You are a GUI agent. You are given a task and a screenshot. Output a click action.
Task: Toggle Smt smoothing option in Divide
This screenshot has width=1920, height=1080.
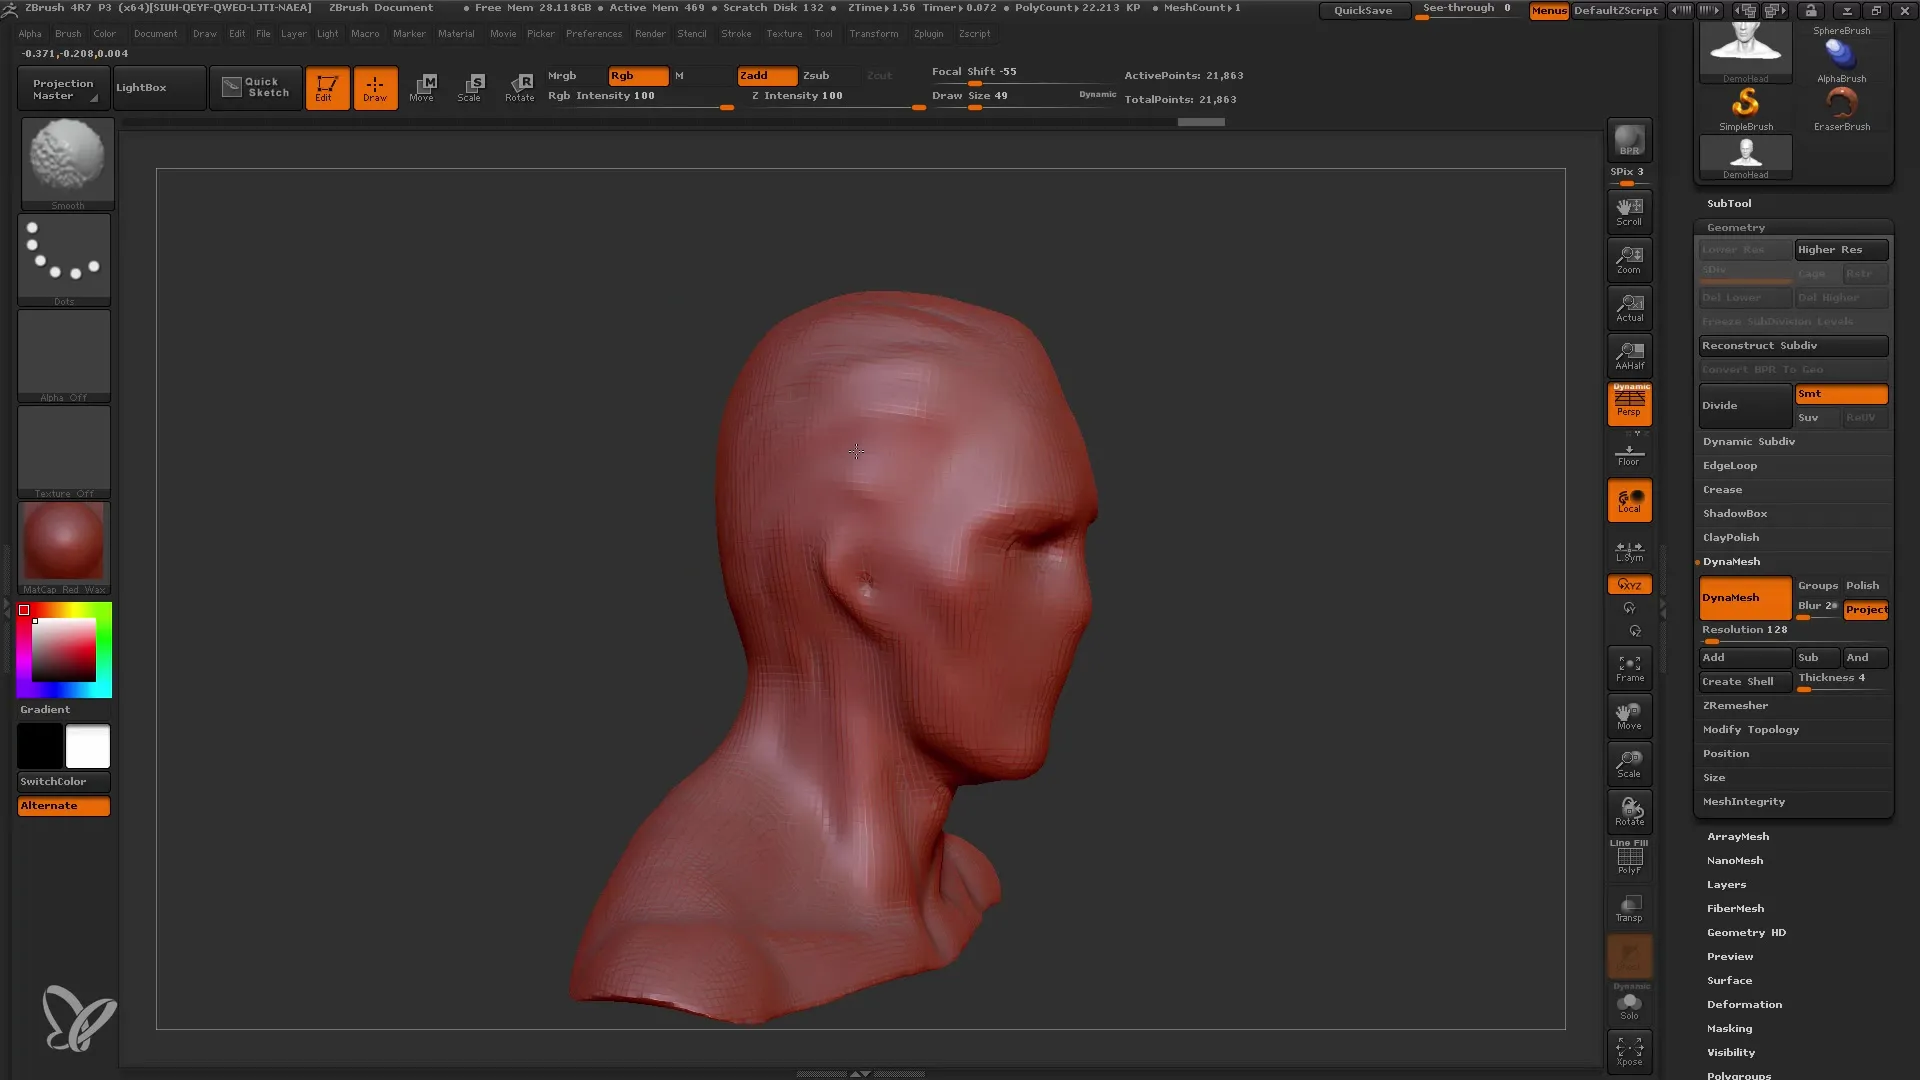tap(1840, 393)
